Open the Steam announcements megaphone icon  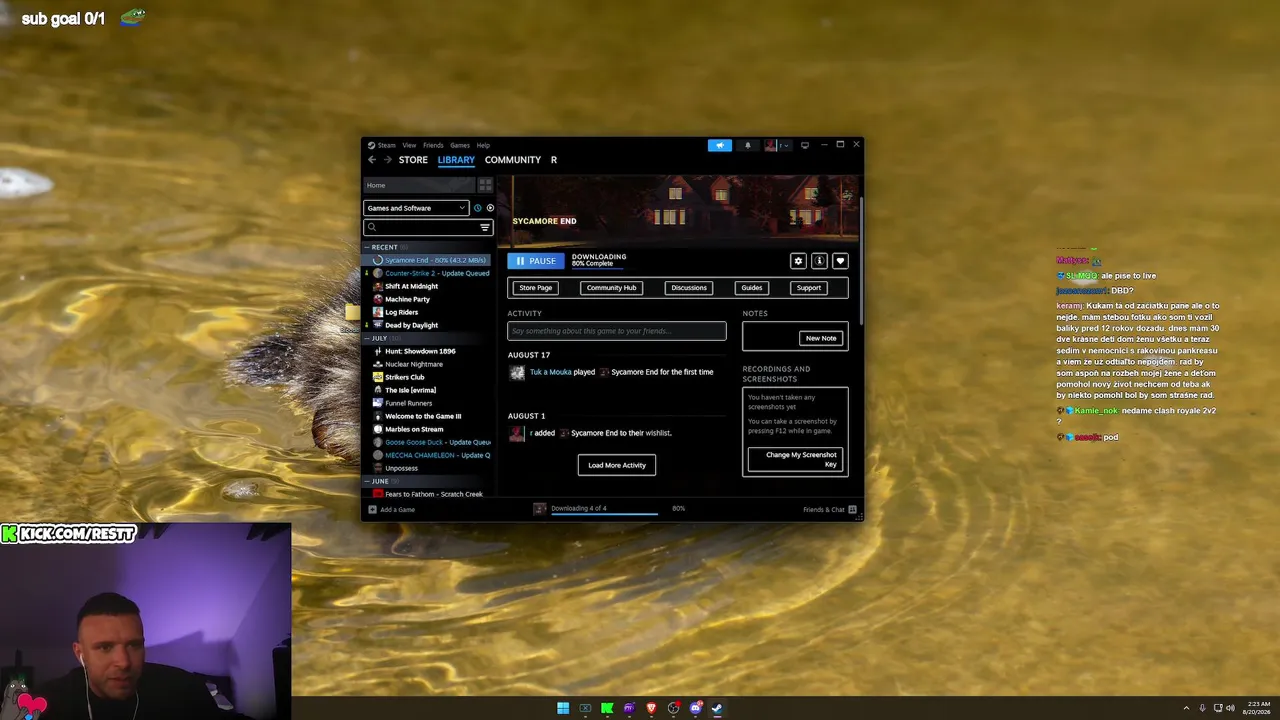pos(719,145)
